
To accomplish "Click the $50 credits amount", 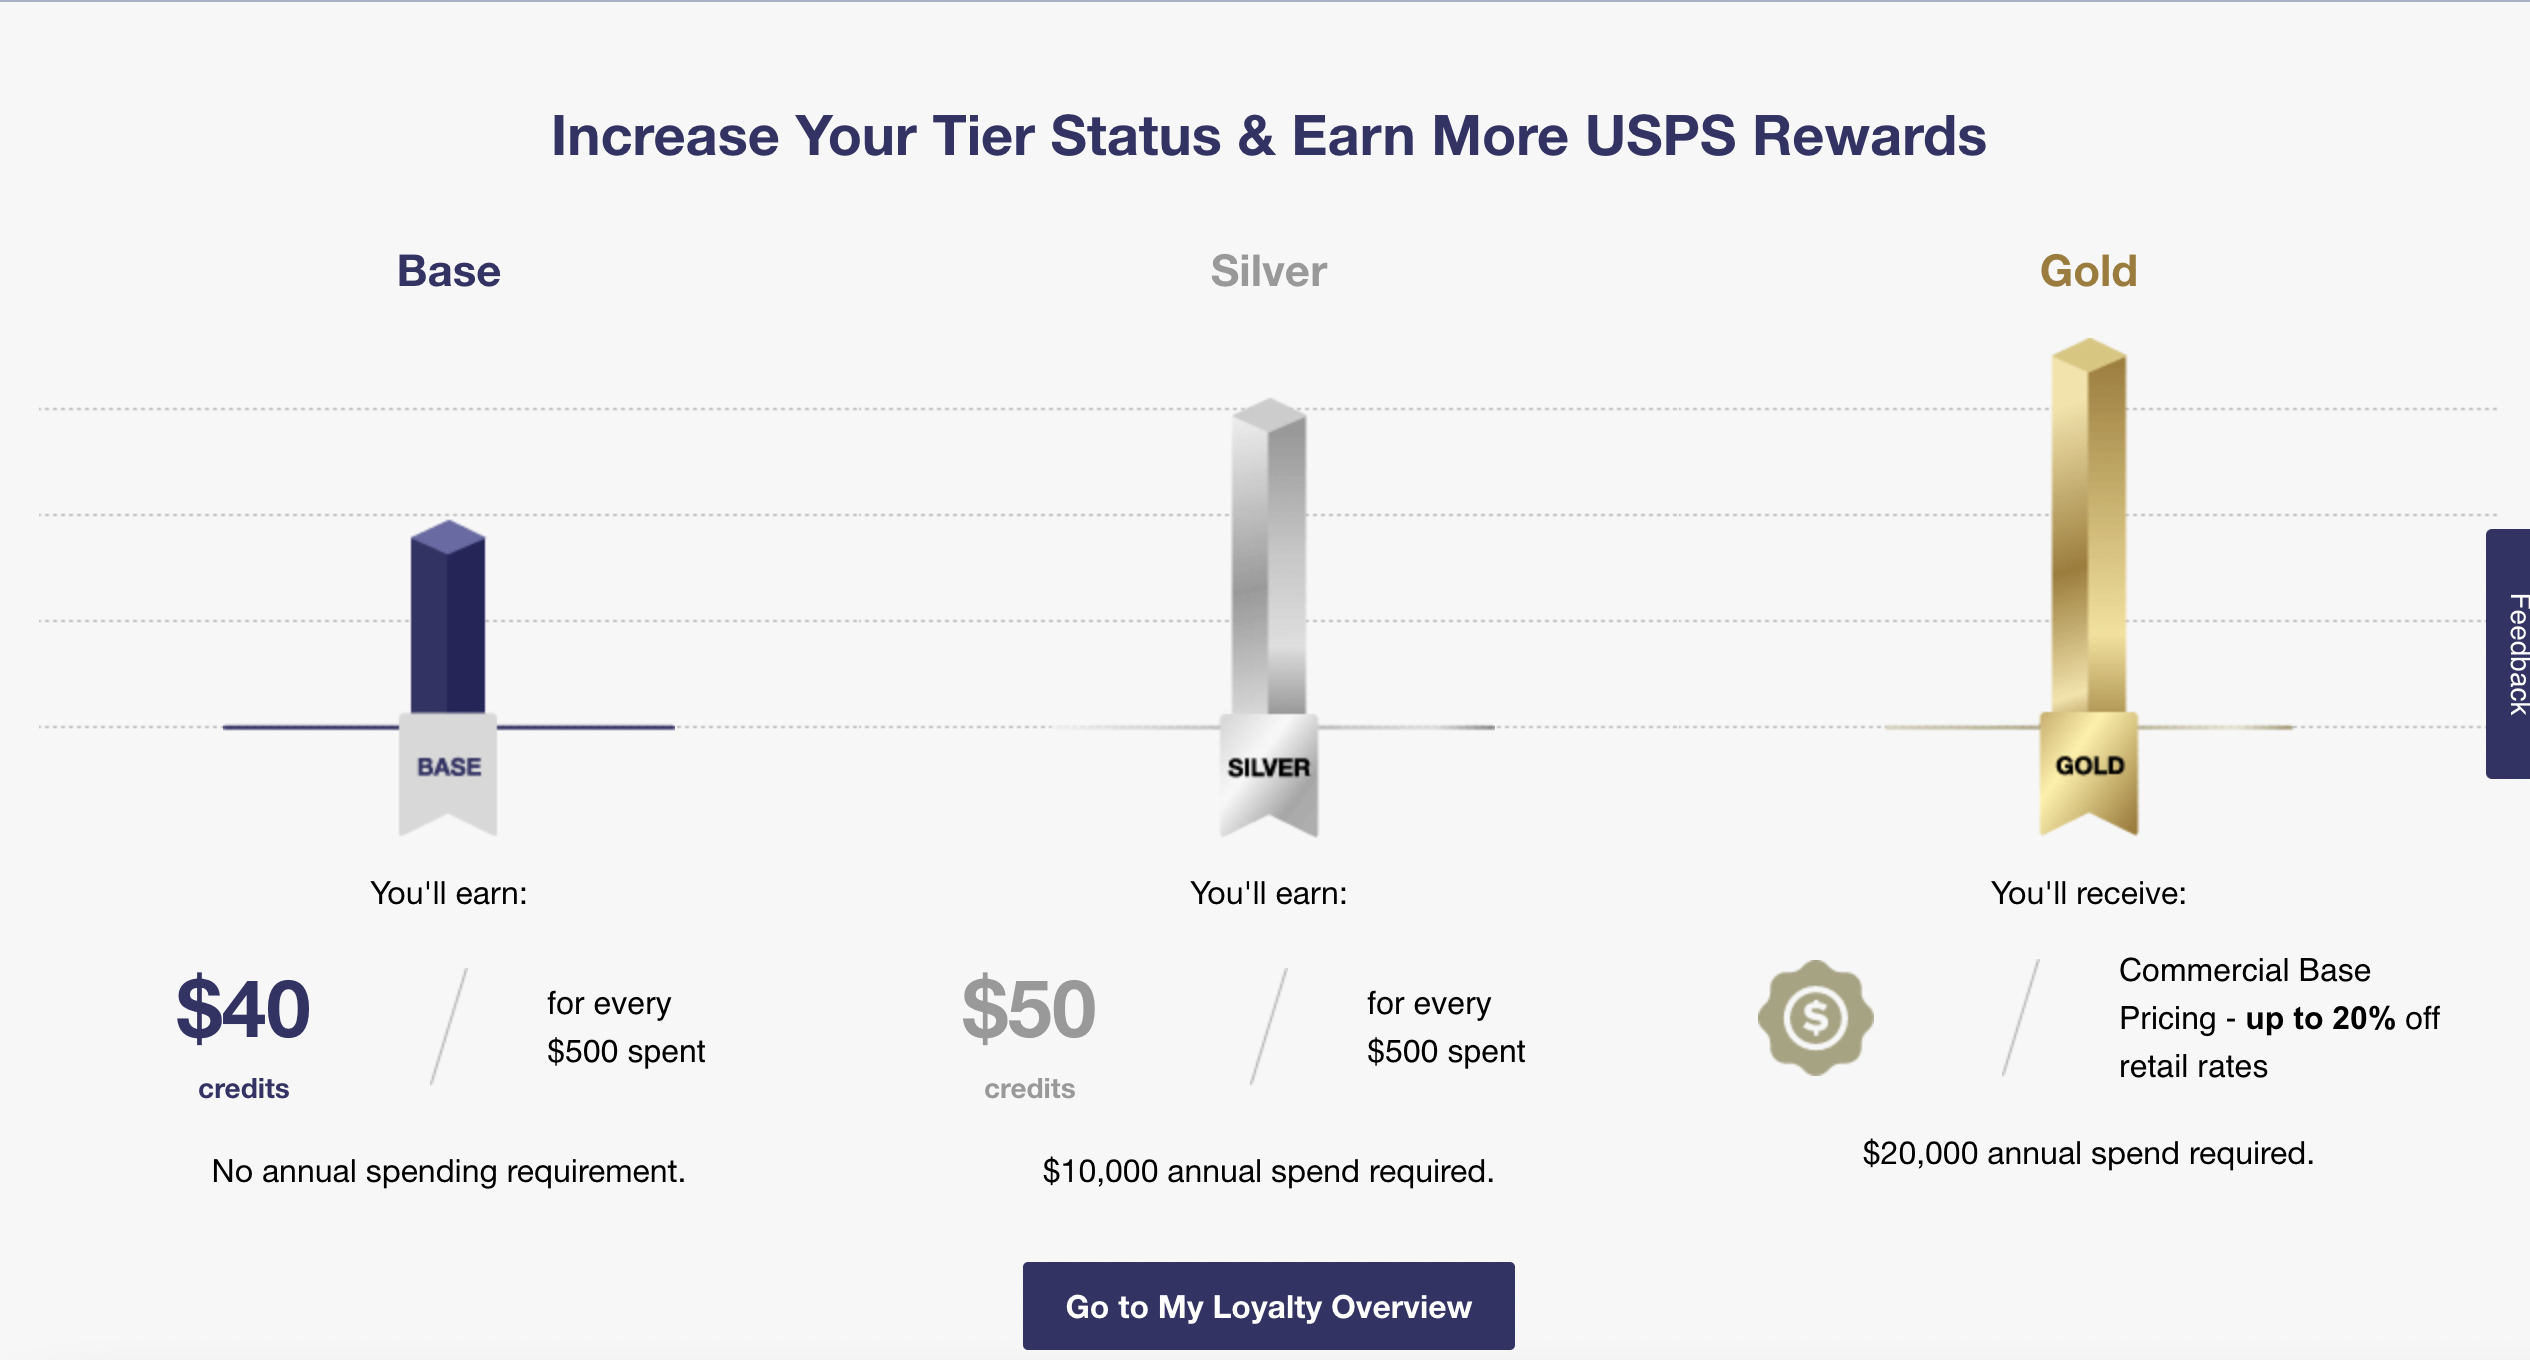I will (1029, 1010).
